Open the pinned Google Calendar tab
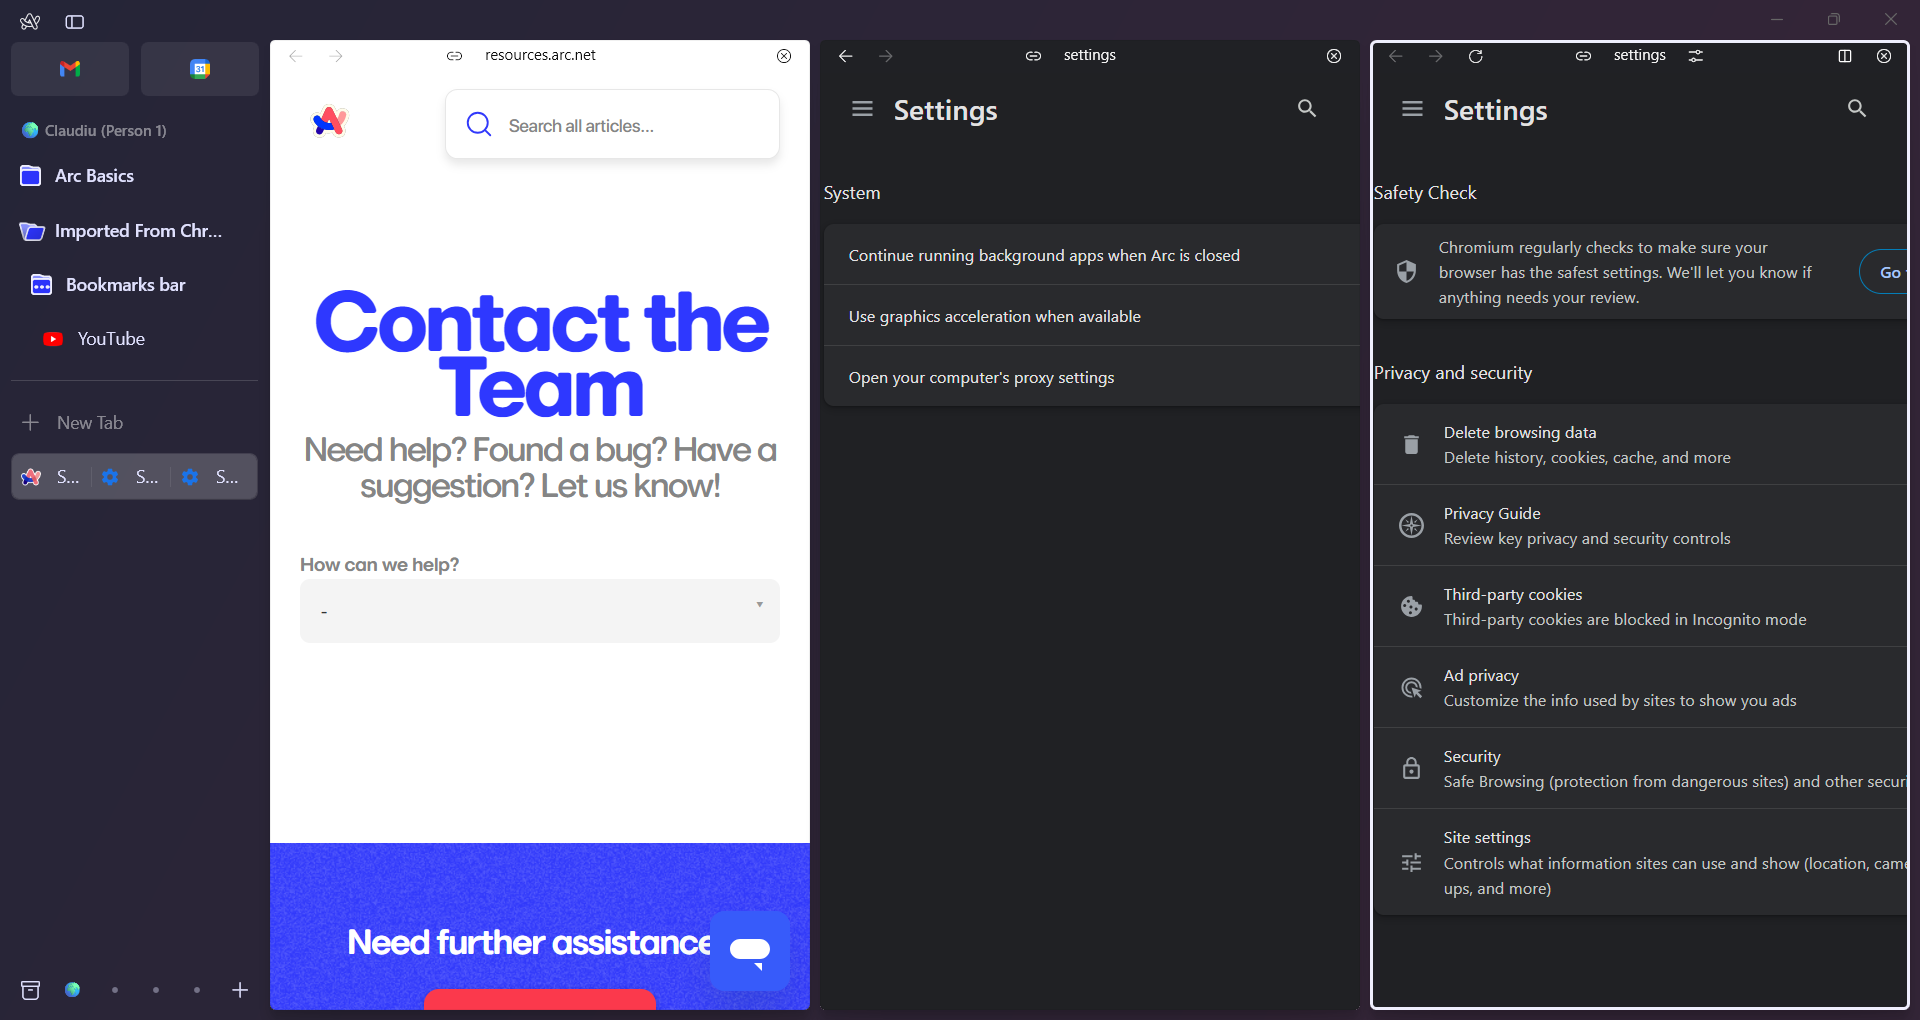The width and height of the screenshot is (1920, 1020). (x=200, y=69)
